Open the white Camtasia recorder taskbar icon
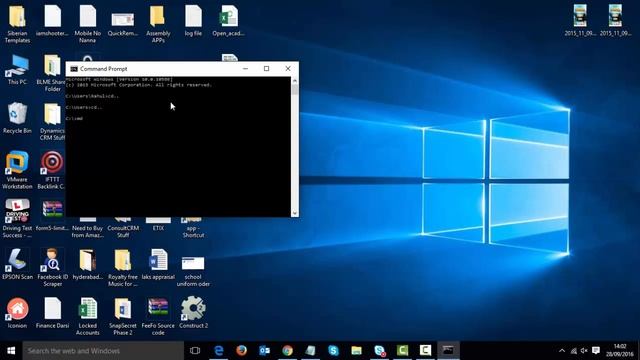The image size is (640, 360). pos(425,350)
